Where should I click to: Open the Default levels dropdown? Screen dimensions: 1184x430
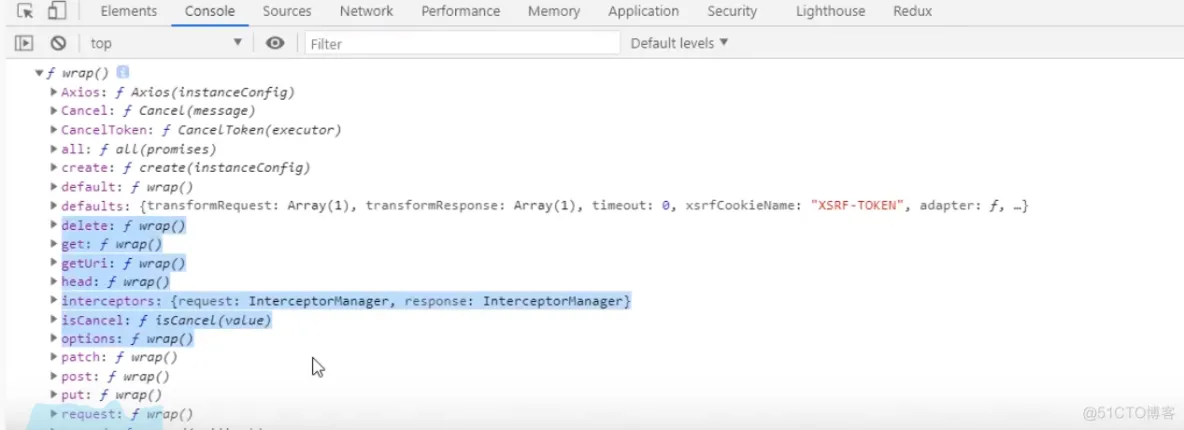point(679,43)
